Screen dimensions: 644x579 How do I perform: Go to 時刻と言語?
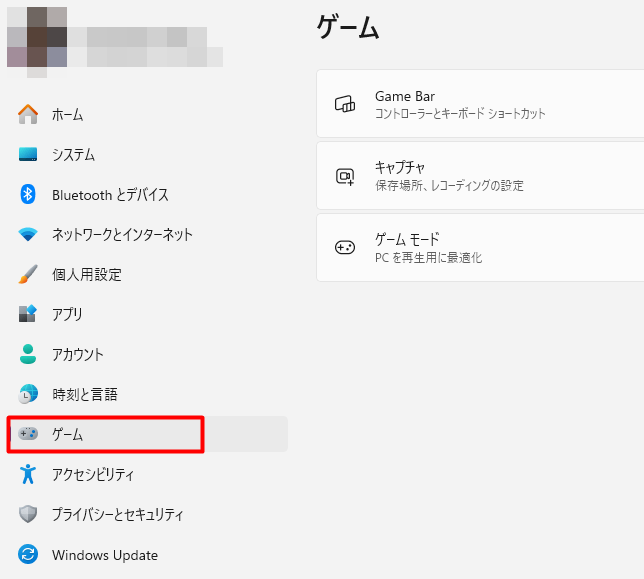[147, 394]
